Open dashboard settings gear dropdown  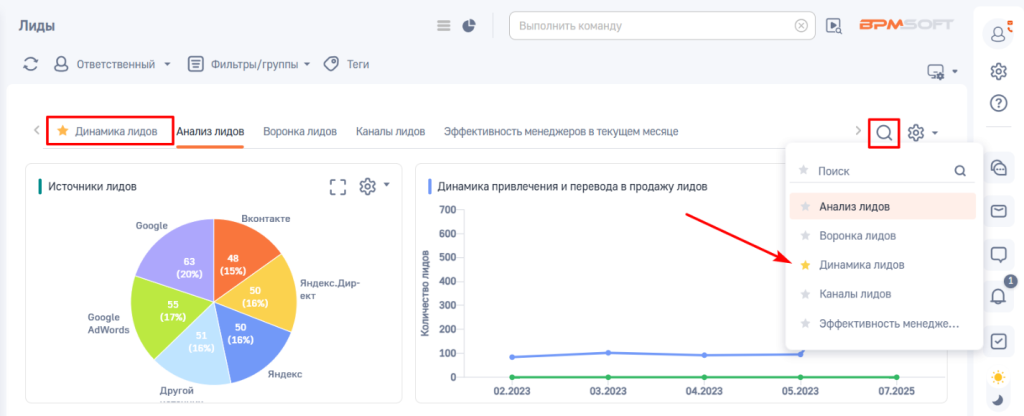(923, 133)
